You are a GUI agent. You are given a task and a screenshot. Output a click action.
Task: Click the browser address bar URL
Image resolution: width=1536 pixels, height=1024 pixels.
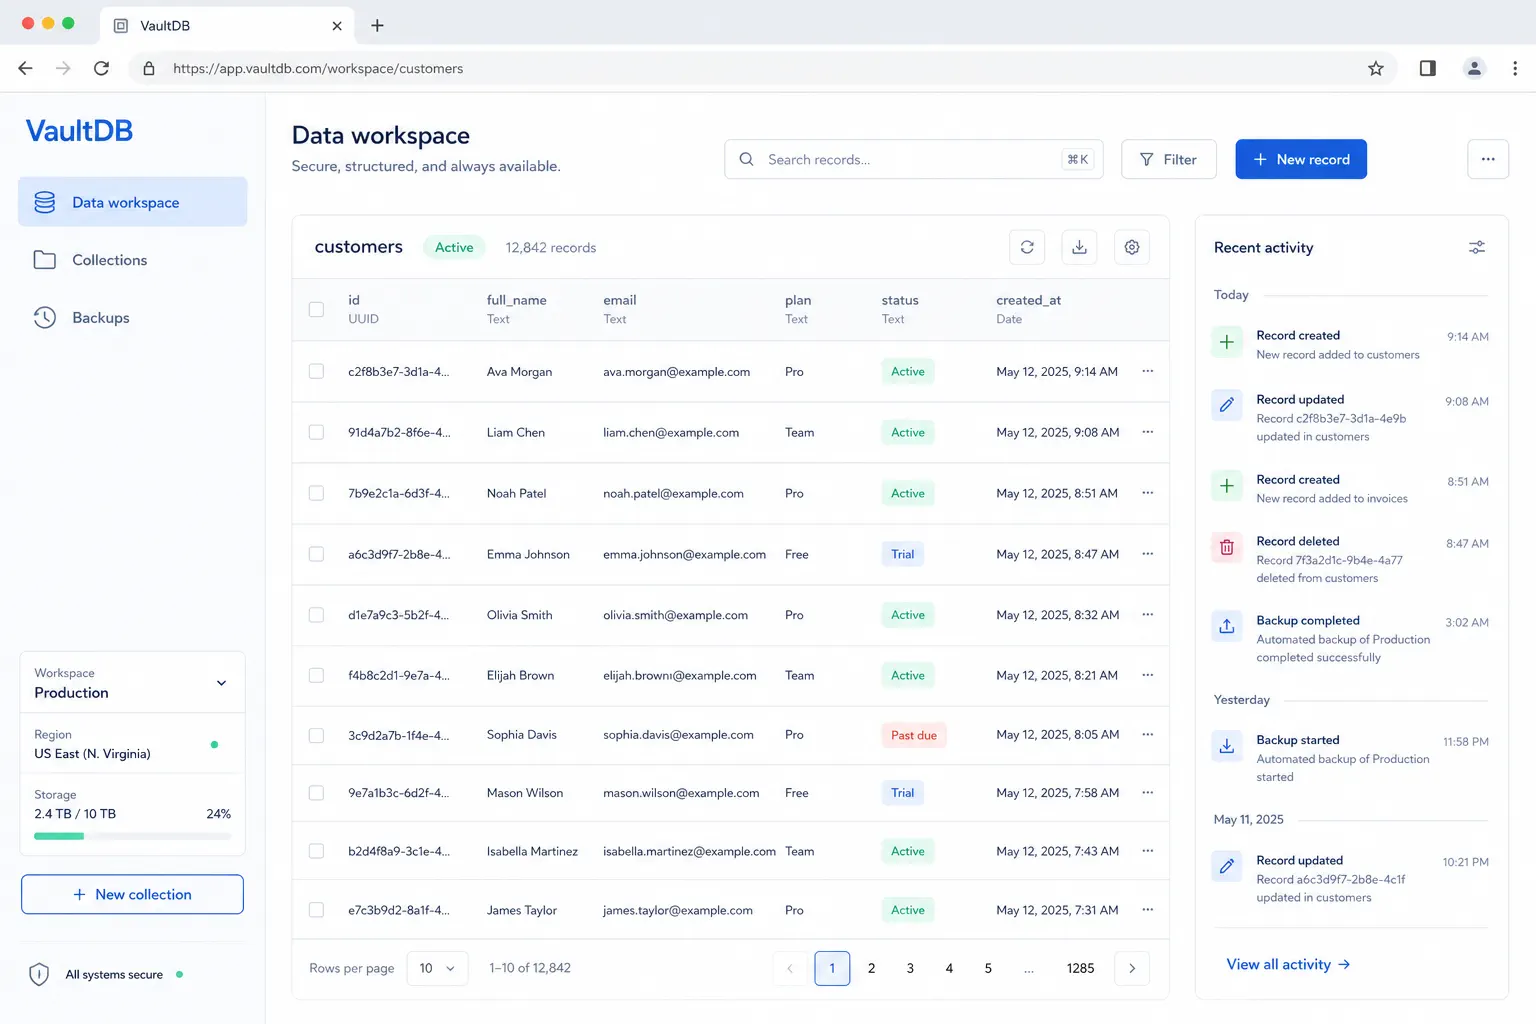(318, 68)
